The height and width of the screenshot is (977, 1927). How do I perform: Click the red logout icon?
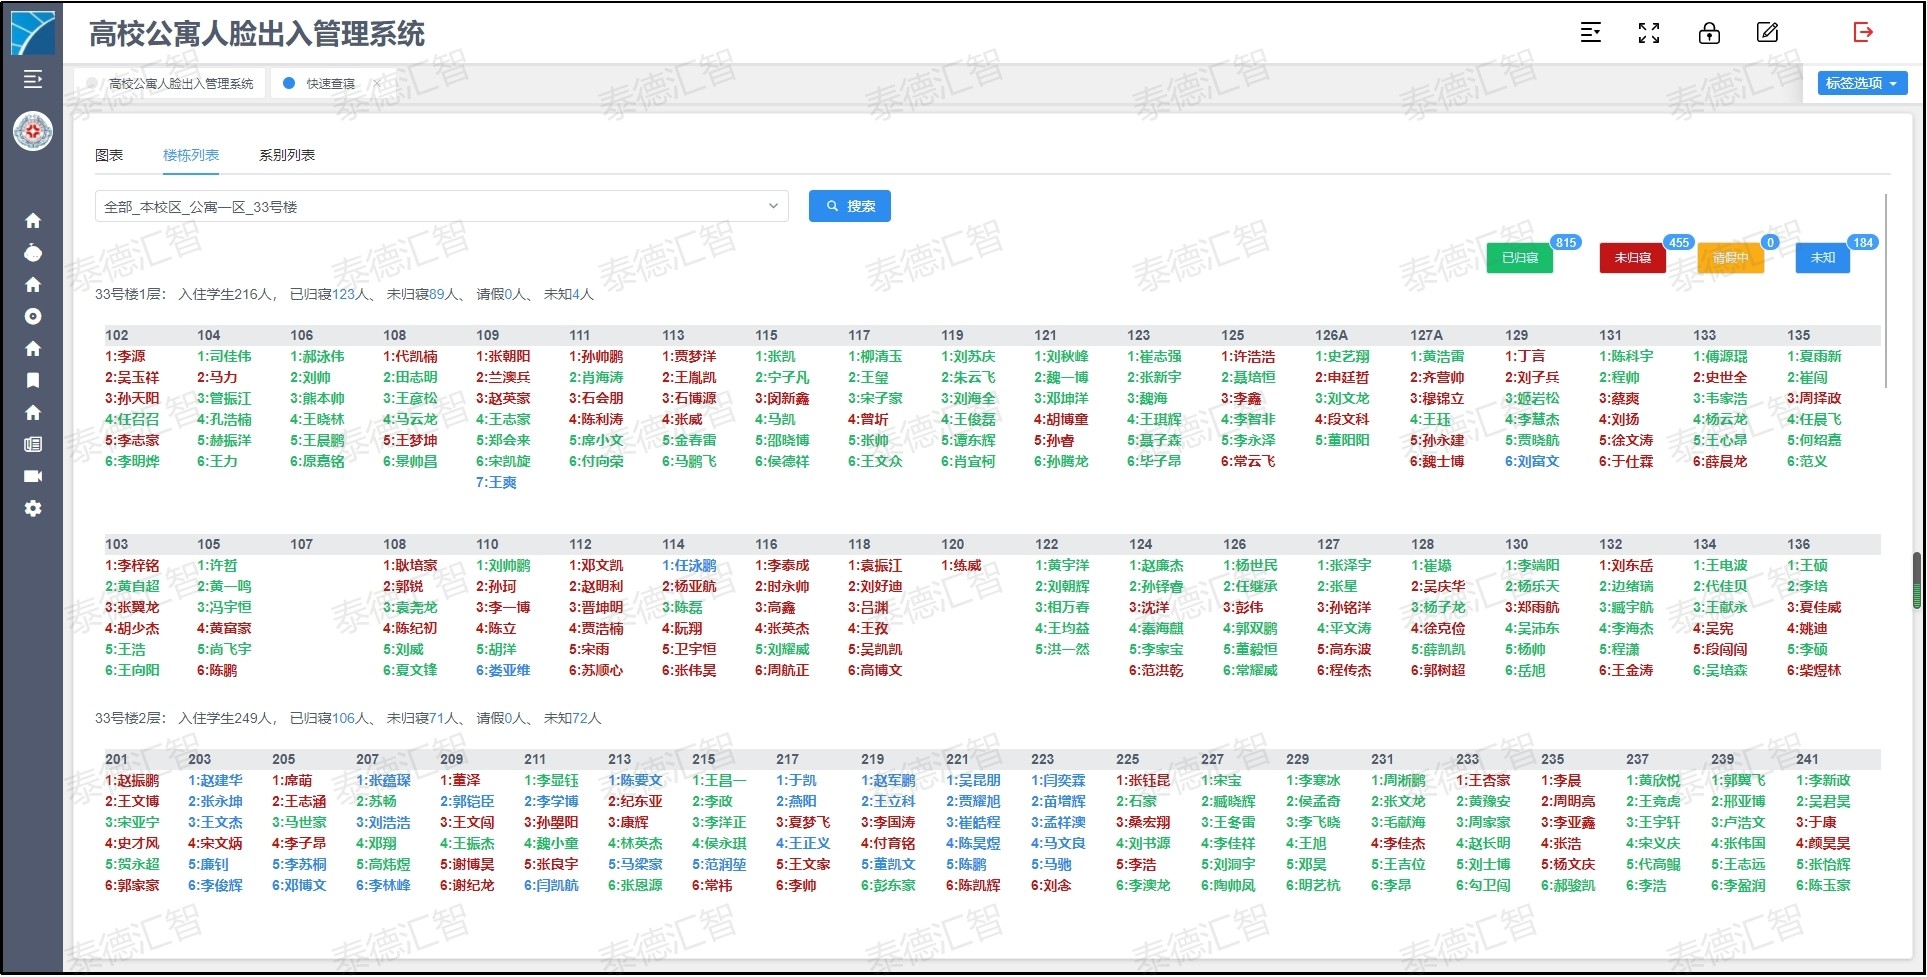pyautogui.click(x=1862, y=33)
